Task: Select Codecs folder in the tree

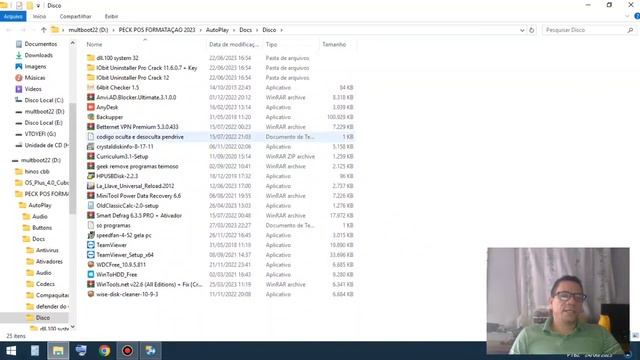Action: point(45,284)
